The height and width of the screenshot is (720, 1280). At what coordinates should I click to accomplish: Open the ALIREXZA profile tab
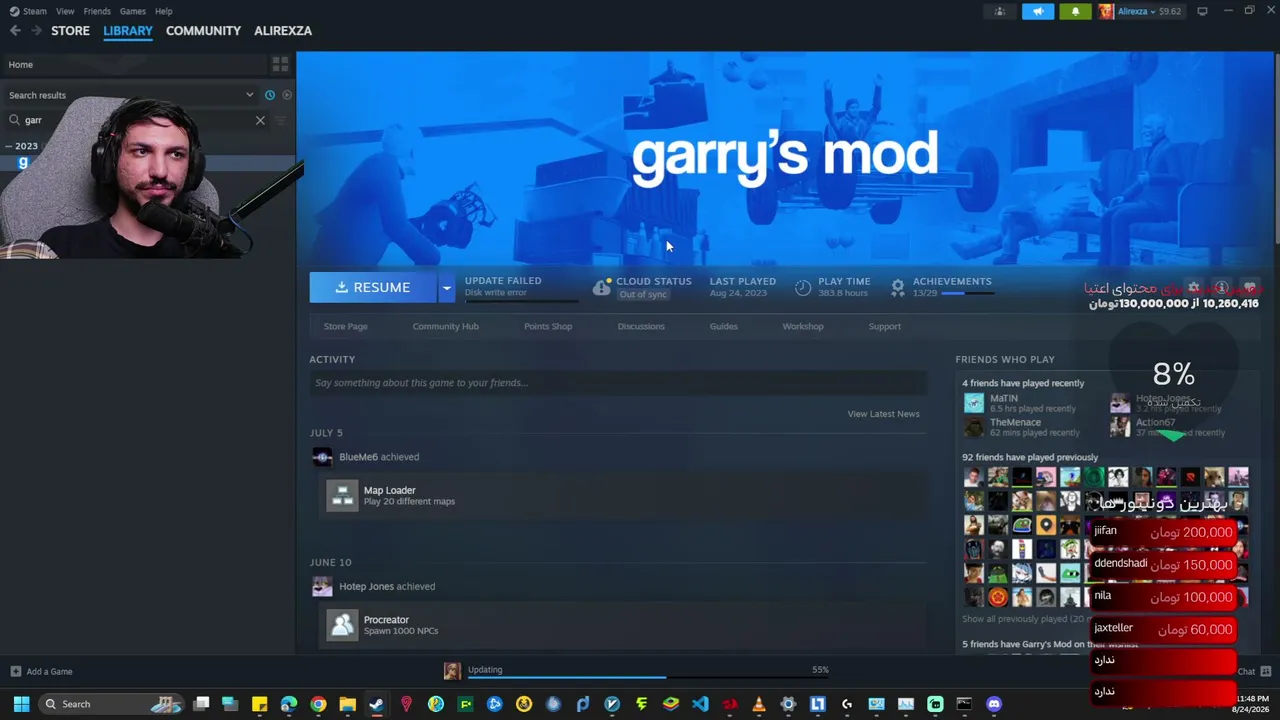click(x=283, y=31)
